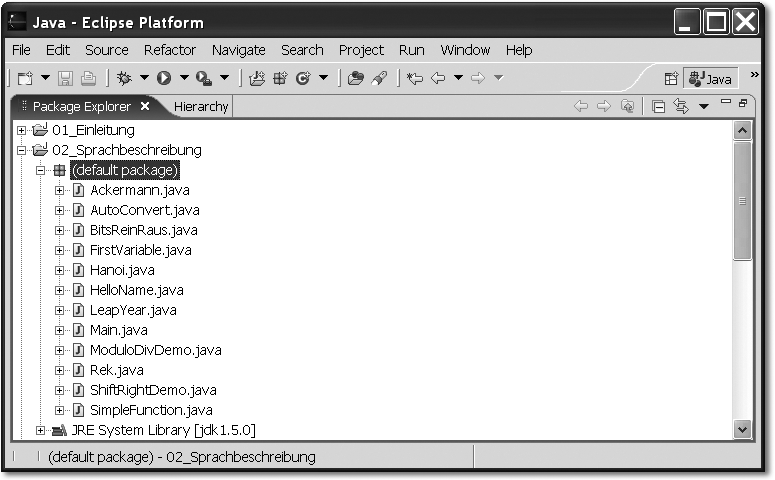Open the Search menu
The height and width of the screenshot is (480, 775).
click(302, 50)
